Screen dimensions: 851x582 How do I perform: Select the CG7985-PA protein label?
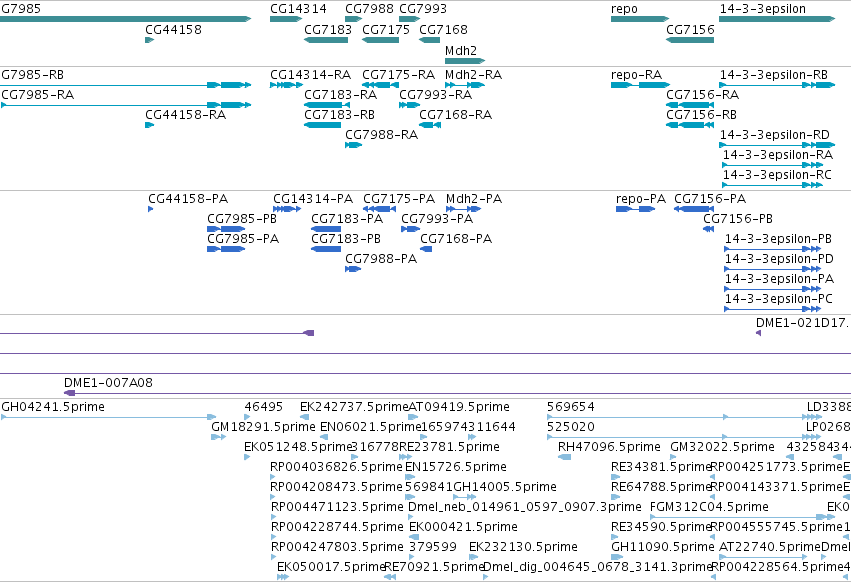243,239
